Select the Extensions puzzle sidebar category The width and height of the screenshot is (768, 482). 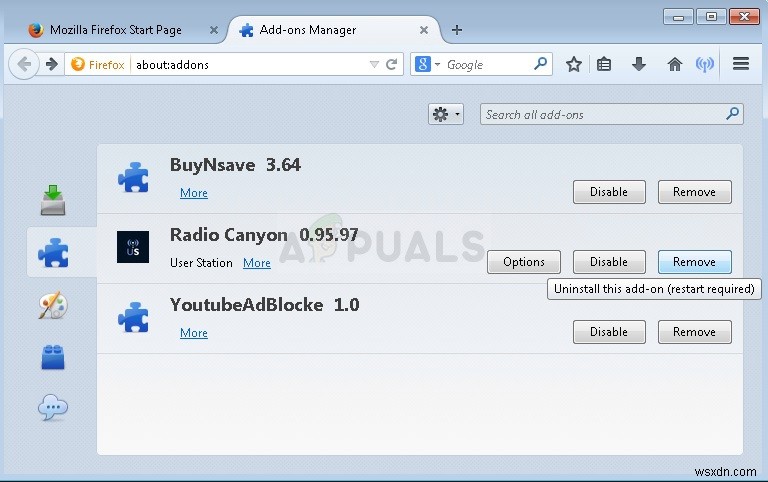(53, 253)
